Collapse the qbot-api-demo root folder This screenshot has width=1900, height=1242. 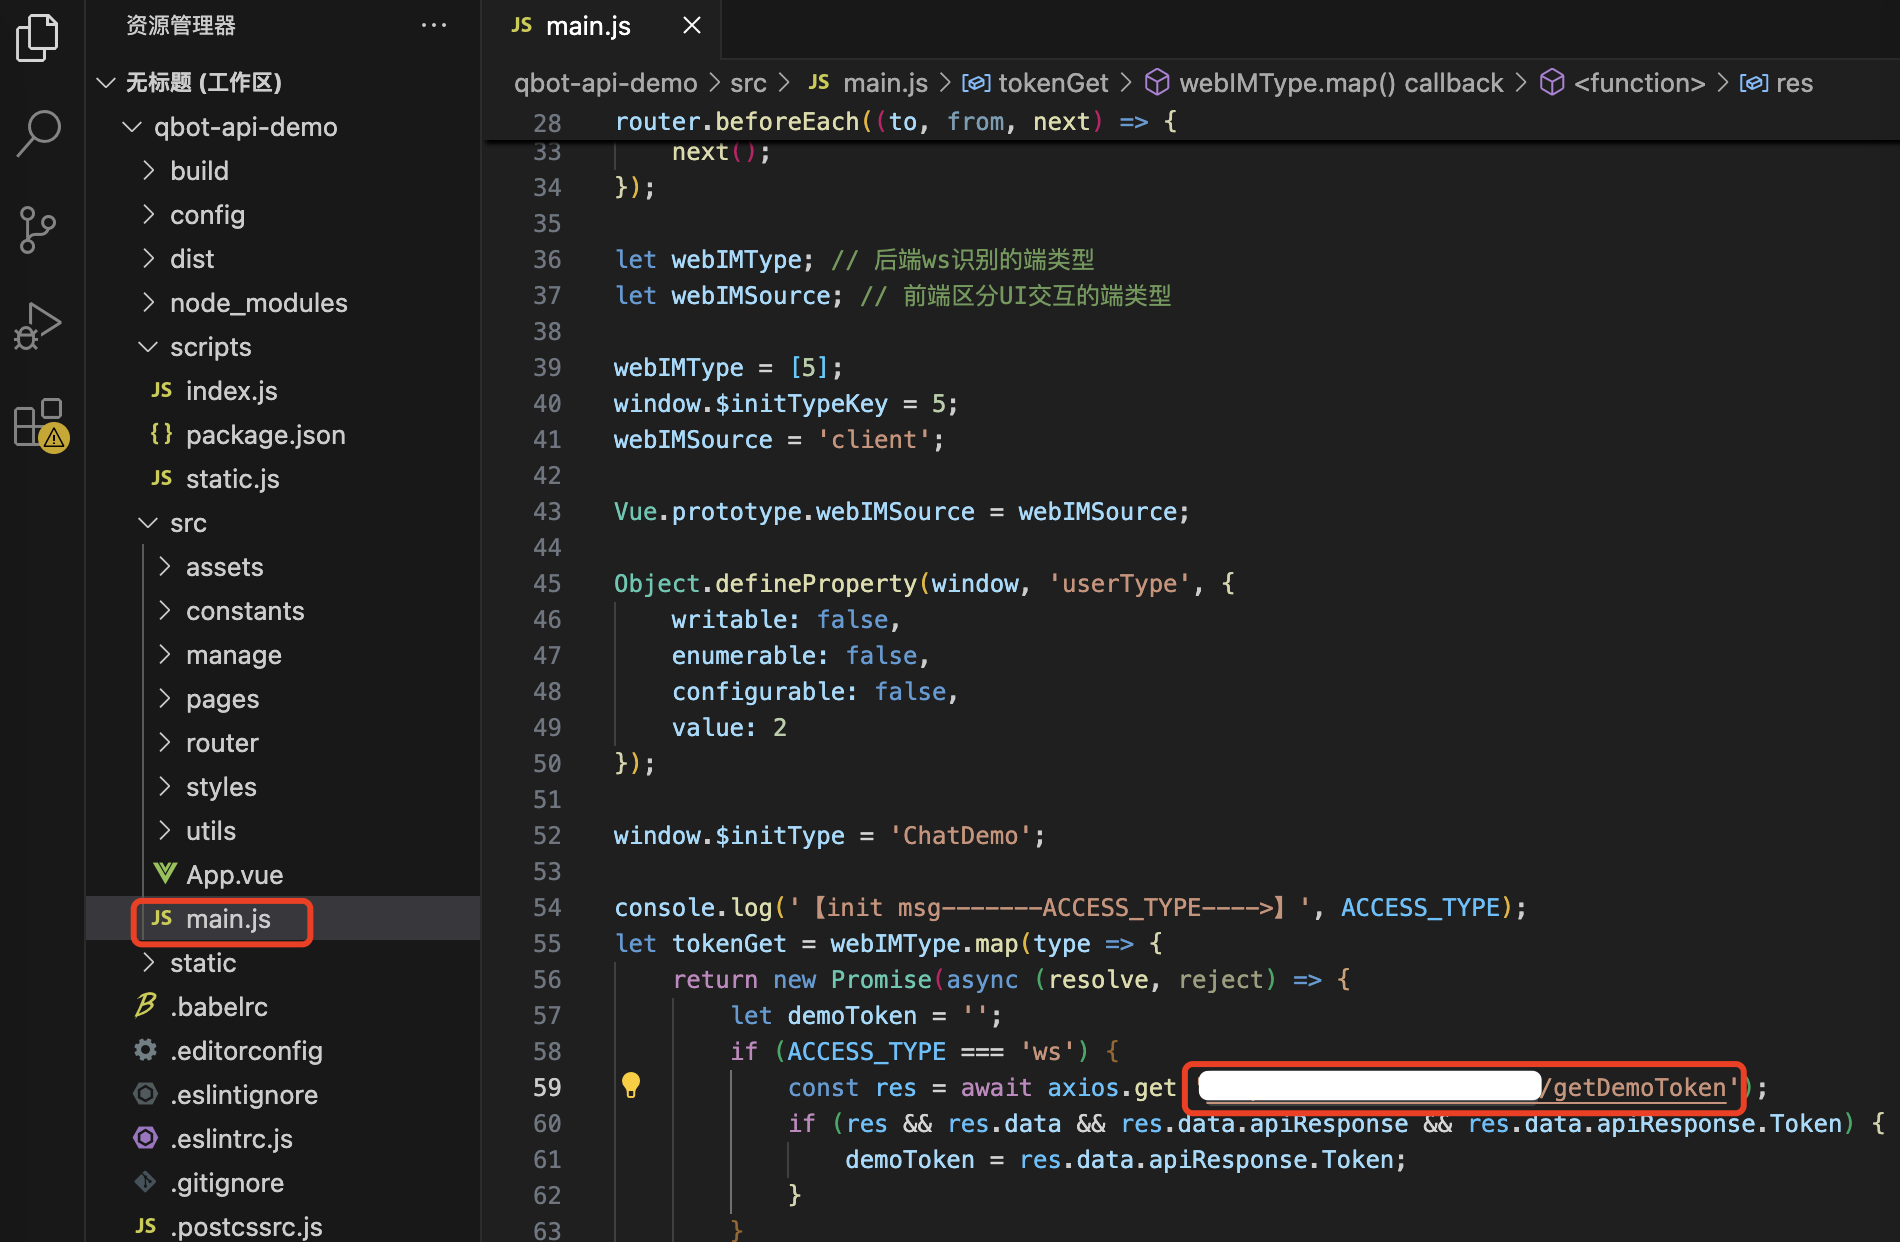[245, 127]
